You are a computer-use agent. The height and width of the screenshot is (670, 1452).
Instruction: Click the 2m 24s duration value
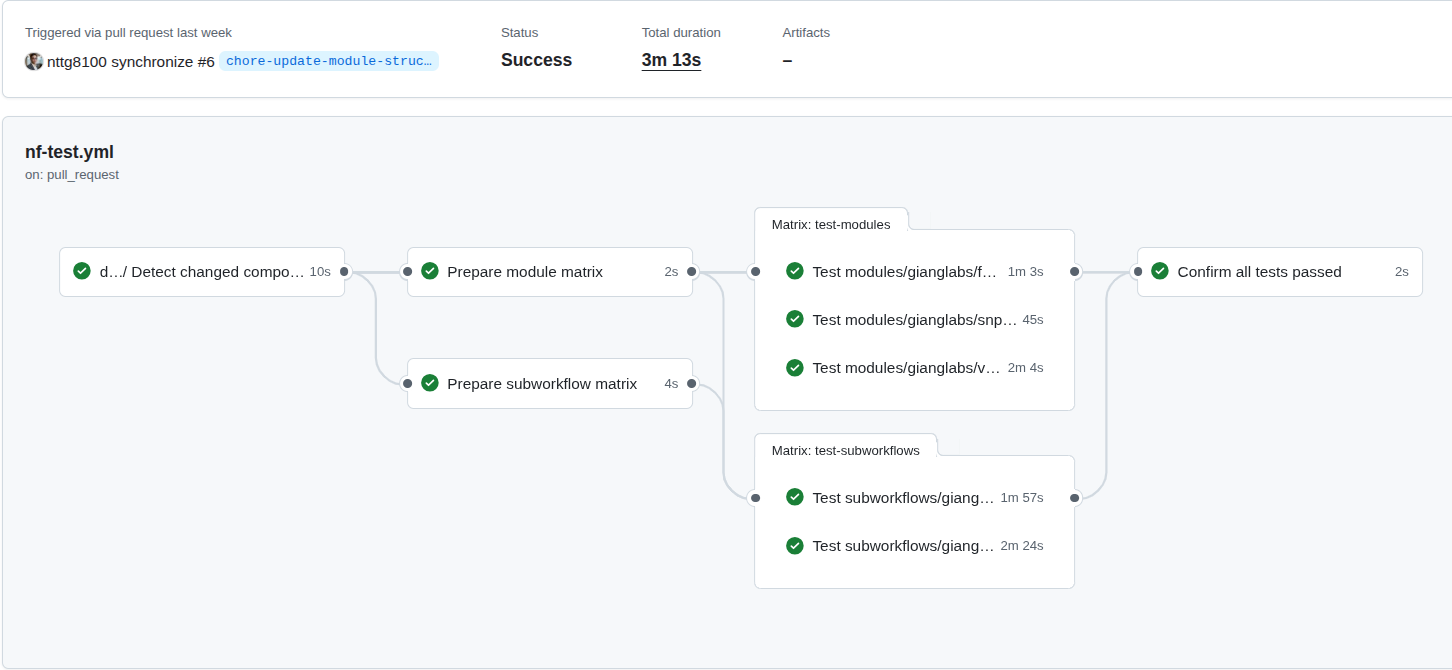1022,546
